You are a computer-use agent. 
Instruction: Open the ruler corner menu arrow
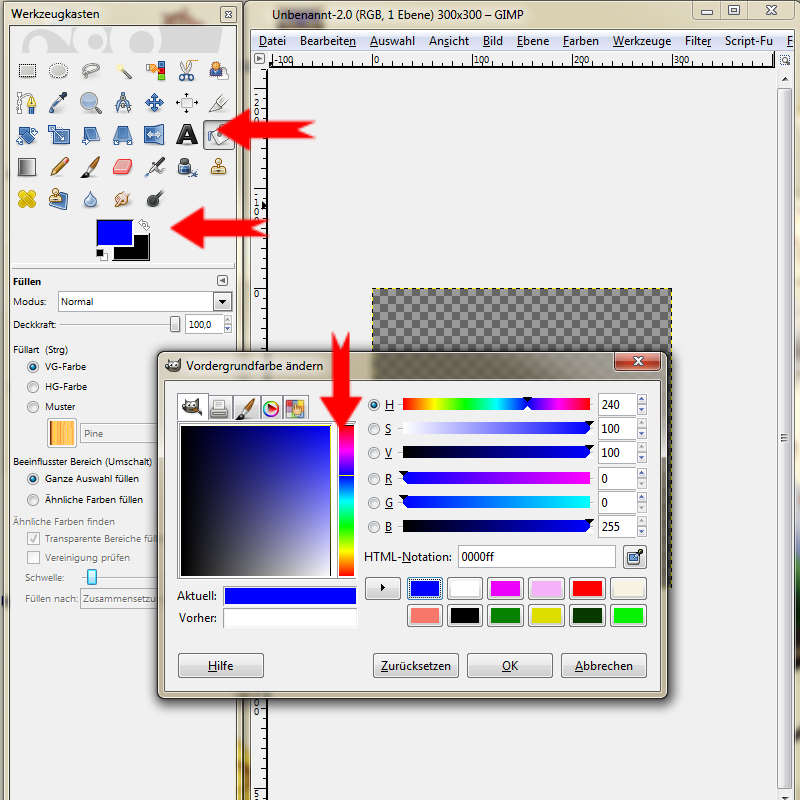(260, 59)
